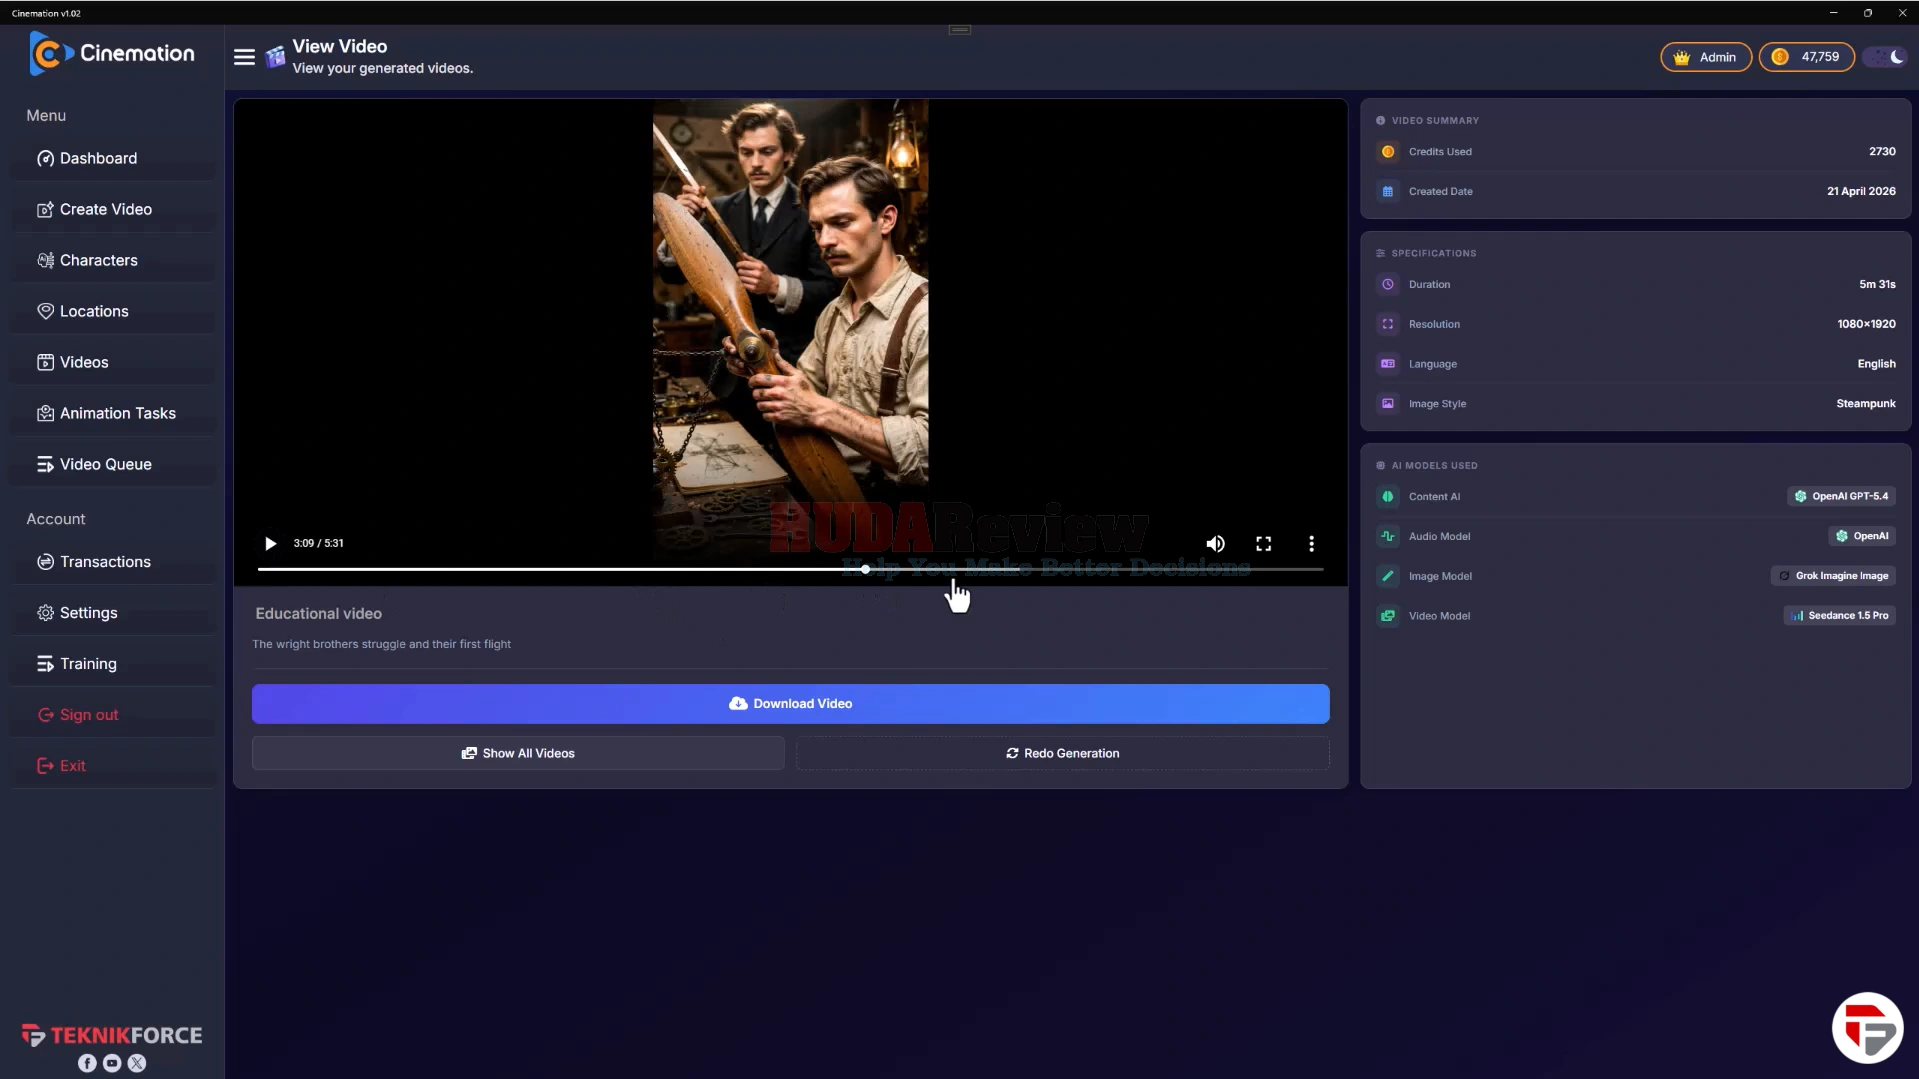The width and height of the screenshot is (1919, 1079).
Task: Click the Download Video button
Action: pos(790,704)
